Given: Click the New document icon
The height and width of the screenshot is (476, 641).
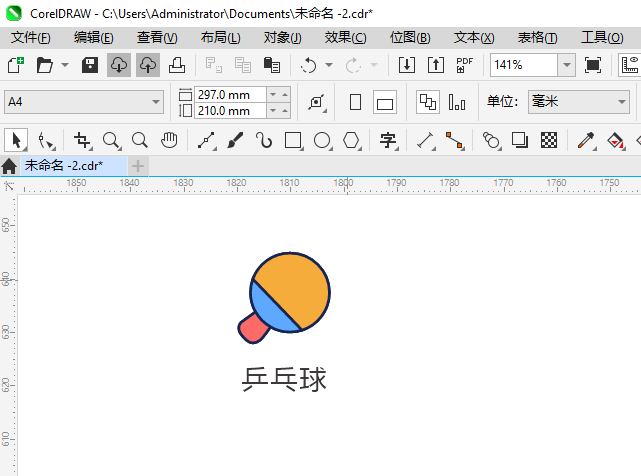Looking at the screenshot, I should 16,65.
